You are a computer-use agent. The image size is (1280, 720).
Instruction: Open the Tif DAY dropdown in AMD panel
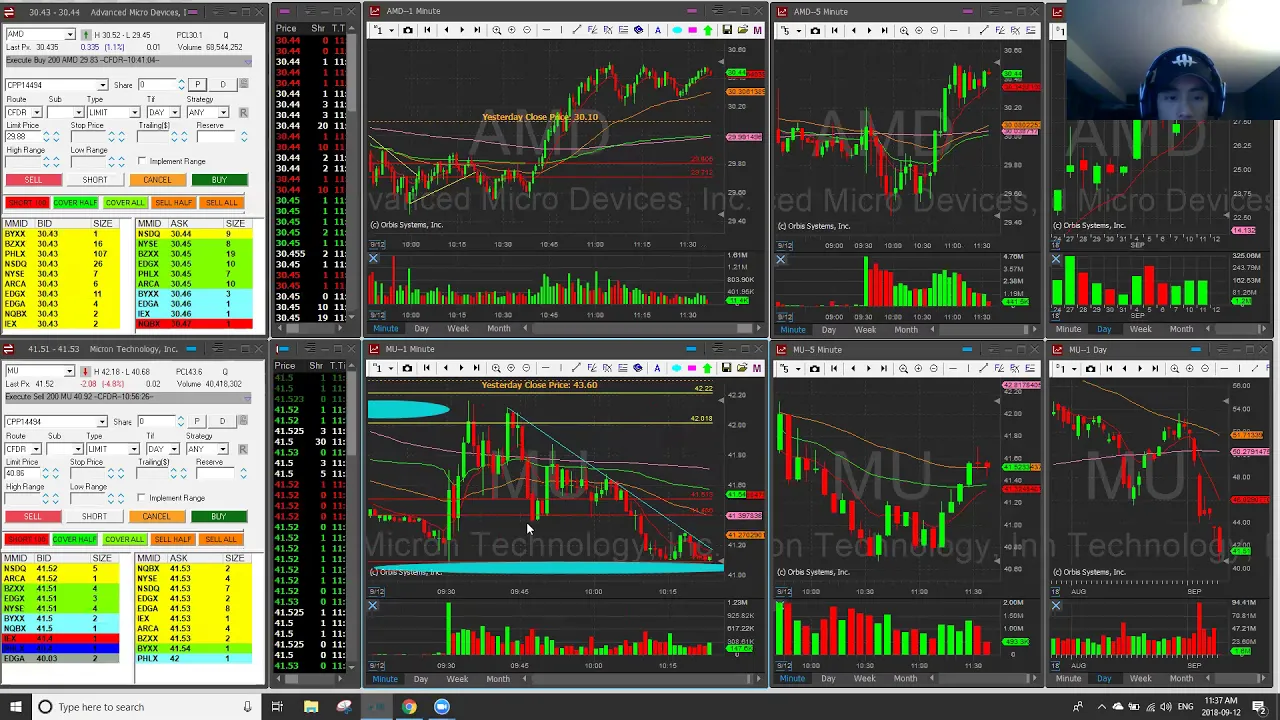pos(175,112)
